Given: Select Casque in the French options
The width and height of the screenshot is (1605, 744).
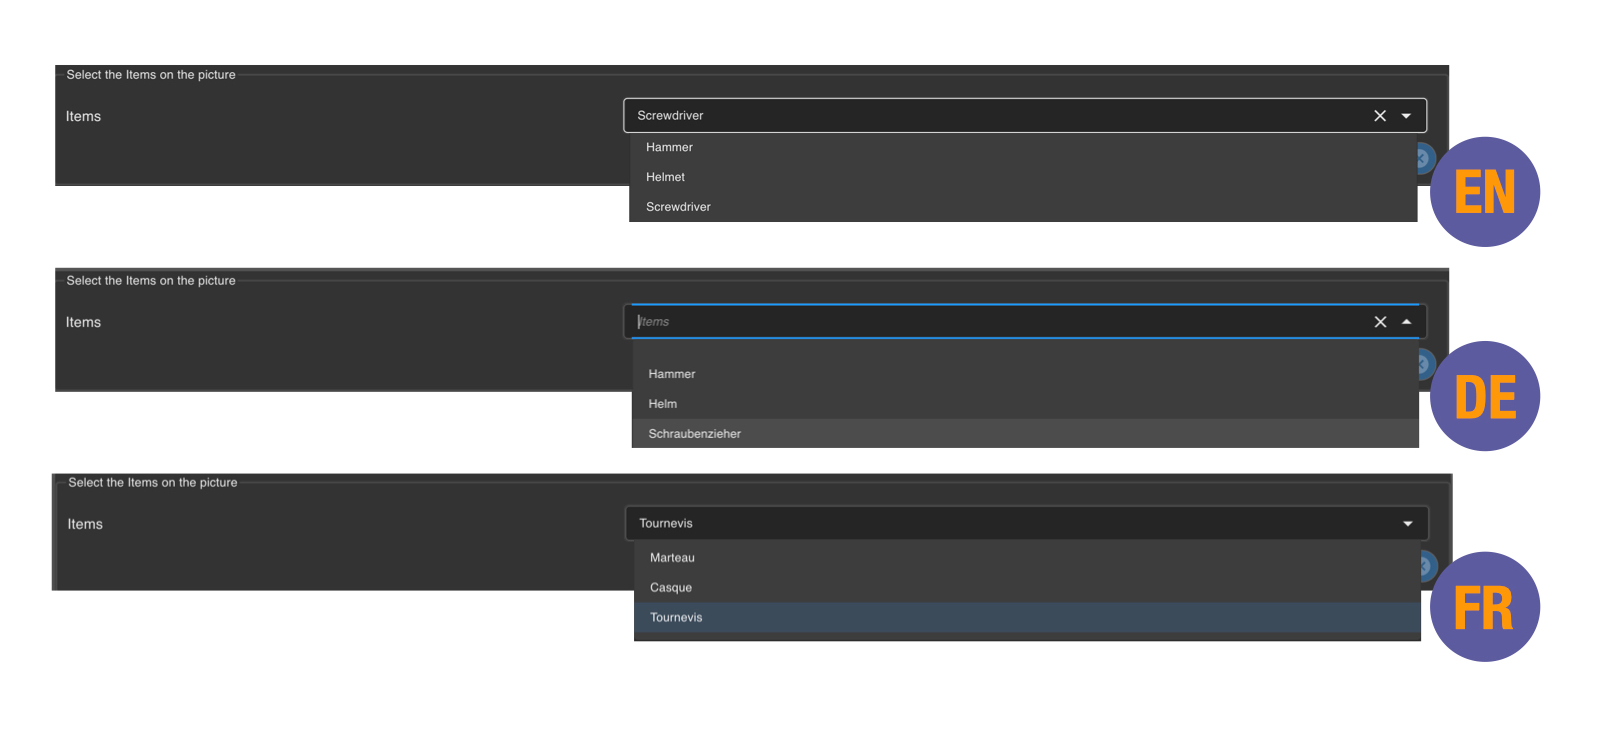Looking at the screenshot, I should 670,588.
